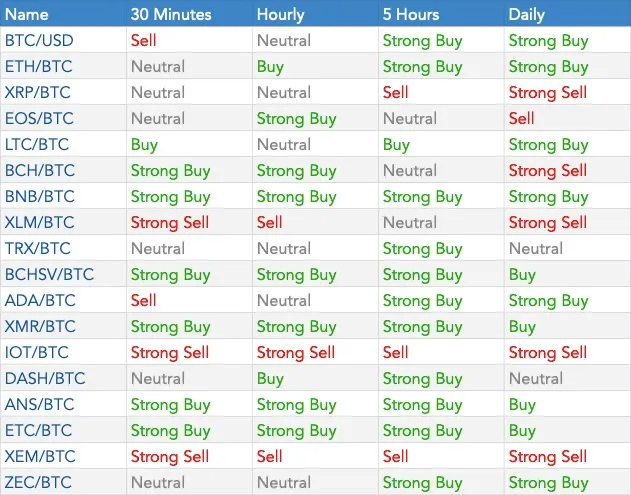Open the XMR/BTC pair
631x495 pixels.
[40, 326]
